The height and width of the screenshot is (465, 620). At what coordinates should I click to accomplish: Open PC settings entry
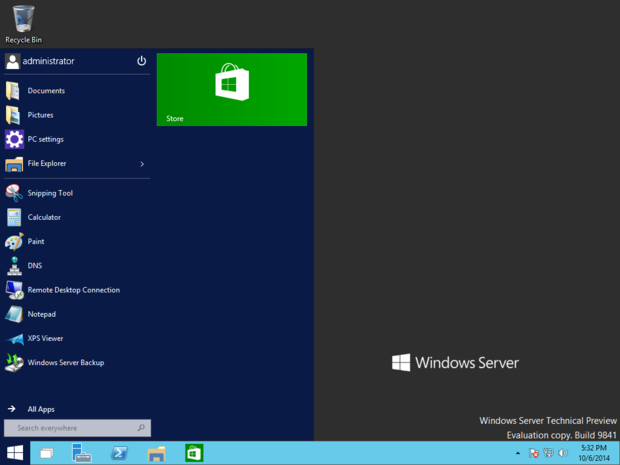(77, 139)
